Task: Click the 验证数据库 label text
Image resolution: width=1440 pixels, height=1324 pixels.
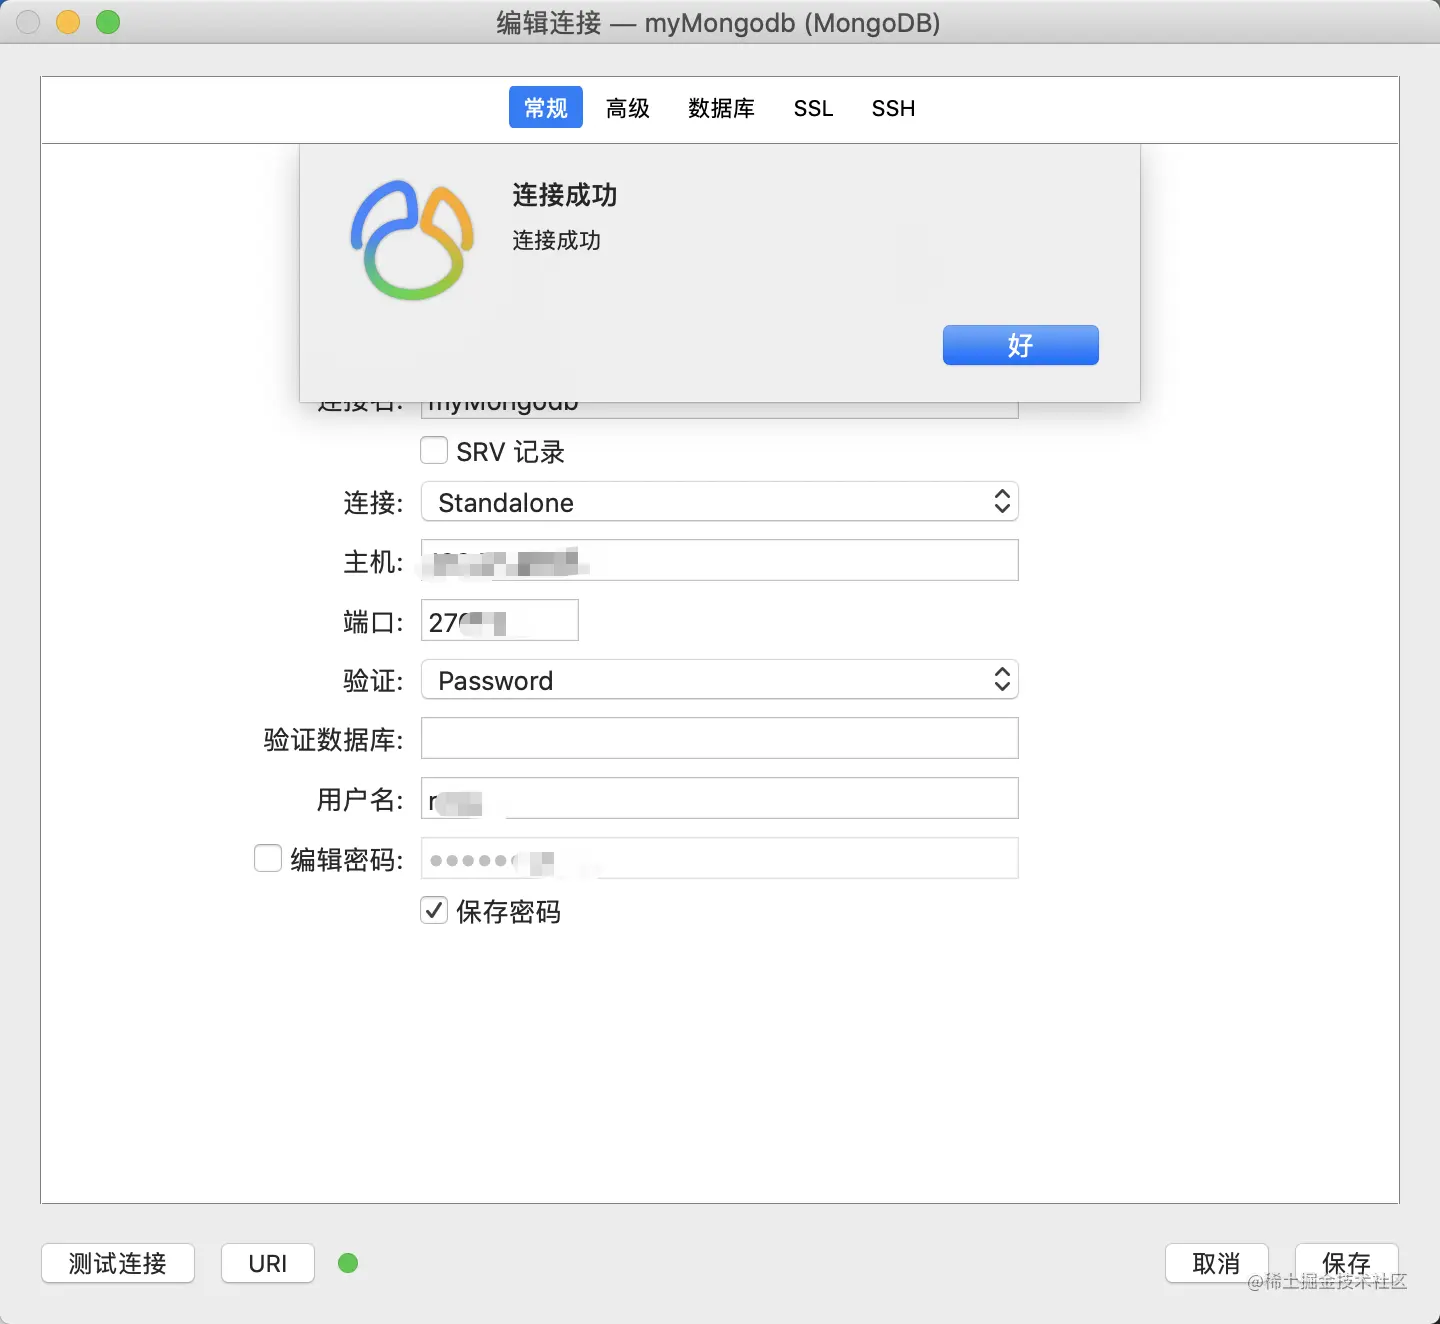Action: tap(333, 740)
